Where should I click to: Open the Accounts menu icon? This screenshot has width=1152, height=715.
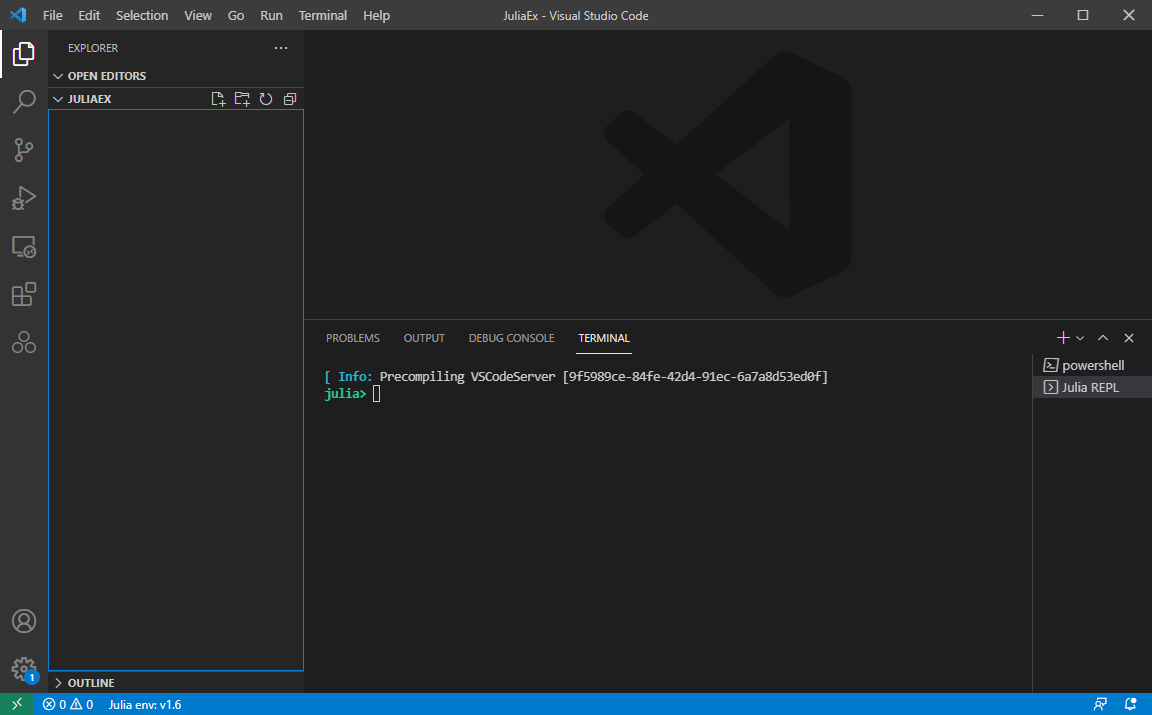click(24, 621)
